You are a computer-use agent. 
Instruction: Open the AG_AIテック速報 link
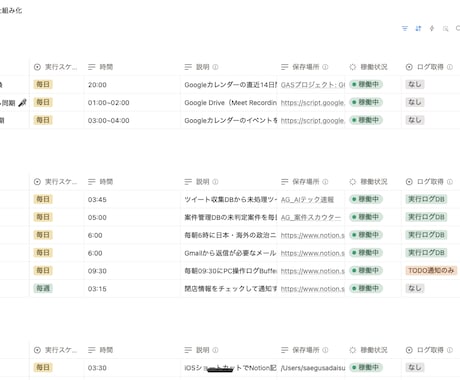pos(307,200)
